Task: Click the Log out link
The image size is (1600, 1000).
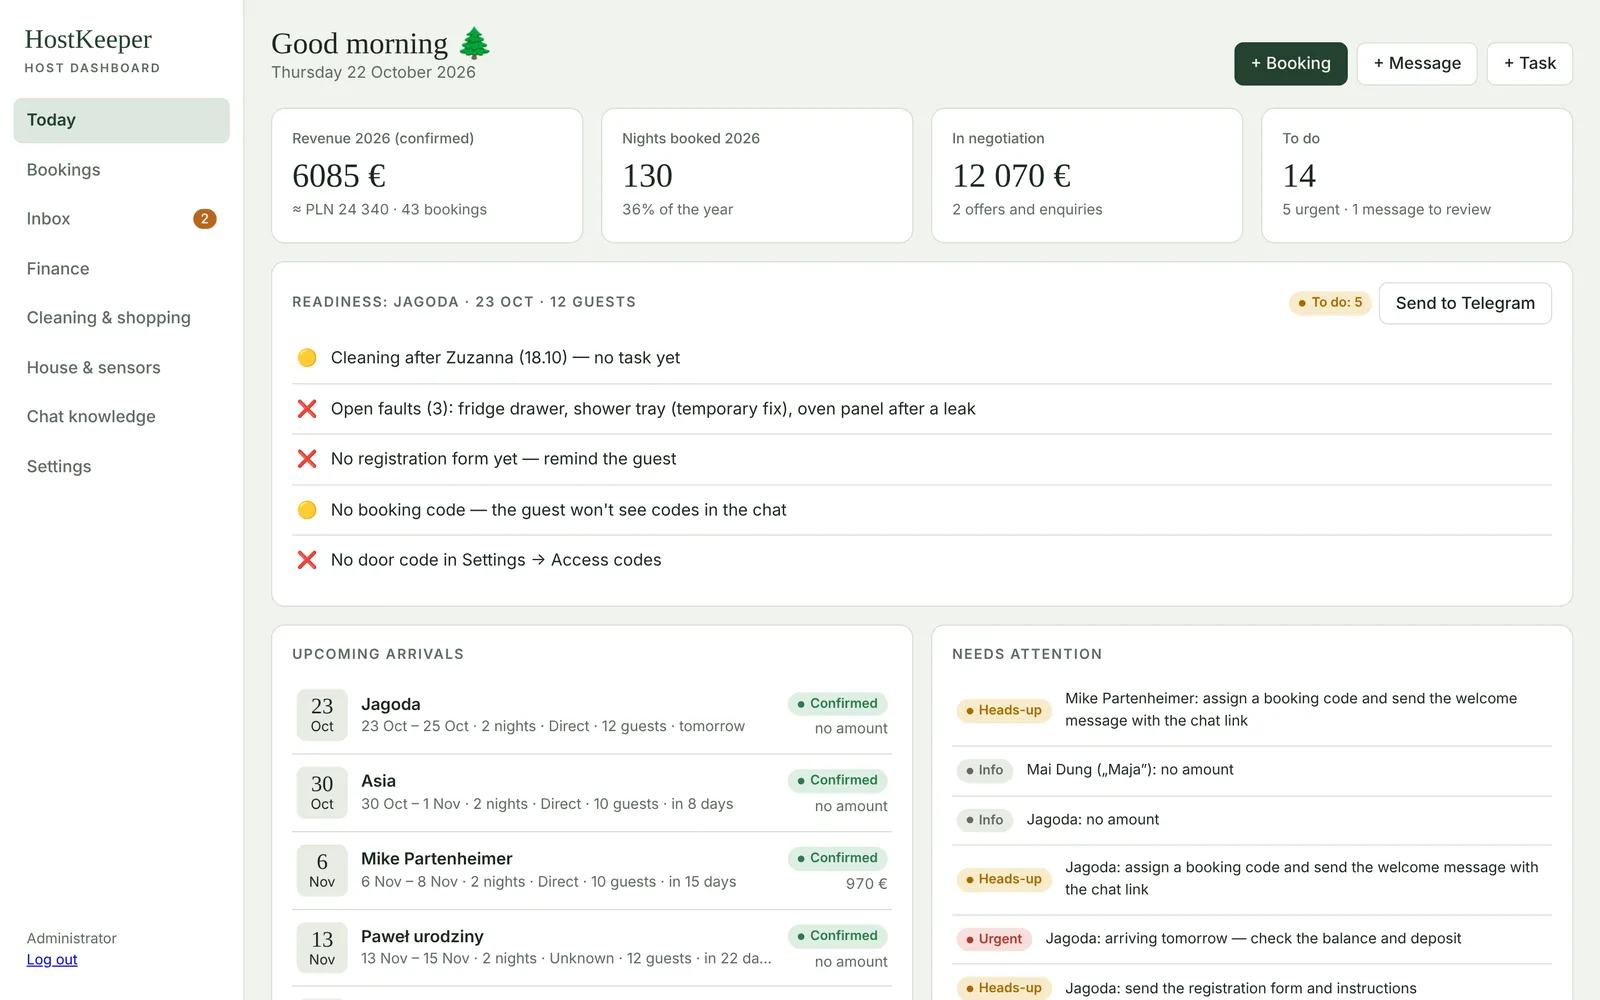Action: point(52,960)
